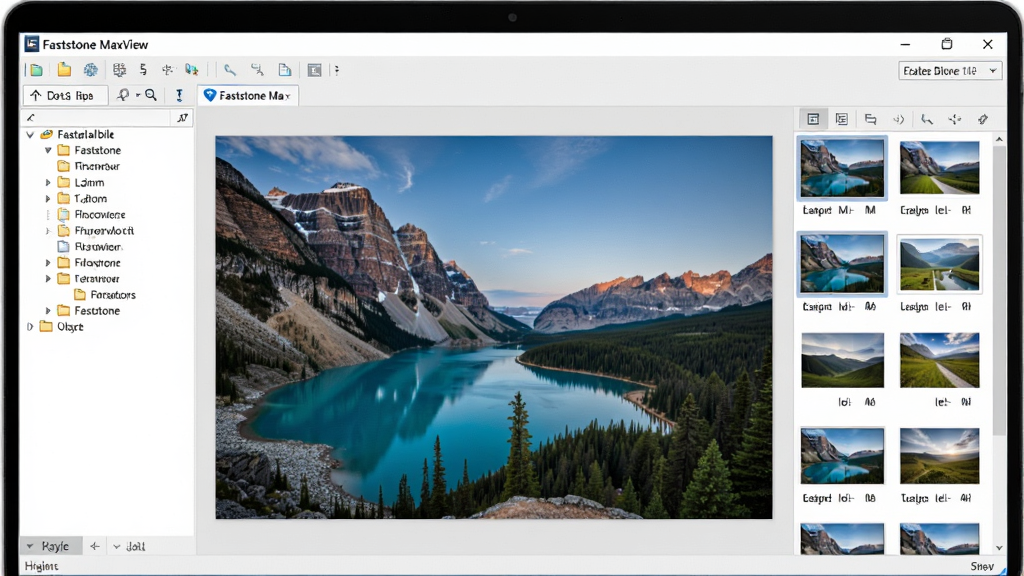Click the thumbnail panel vertical scrollbar thumb
Viewport: 1024px width, 576px height.
(999, 291)
